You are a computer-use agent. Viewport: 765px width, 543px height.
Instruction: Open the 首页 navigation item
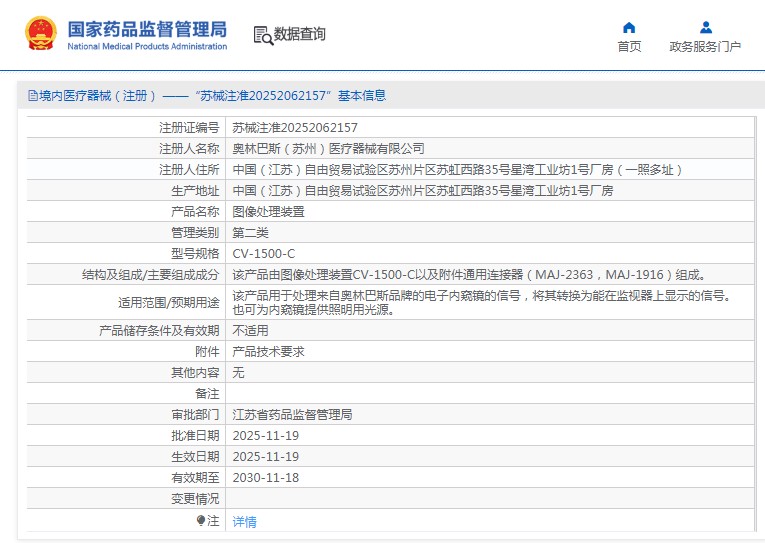[x=629, y=46]
